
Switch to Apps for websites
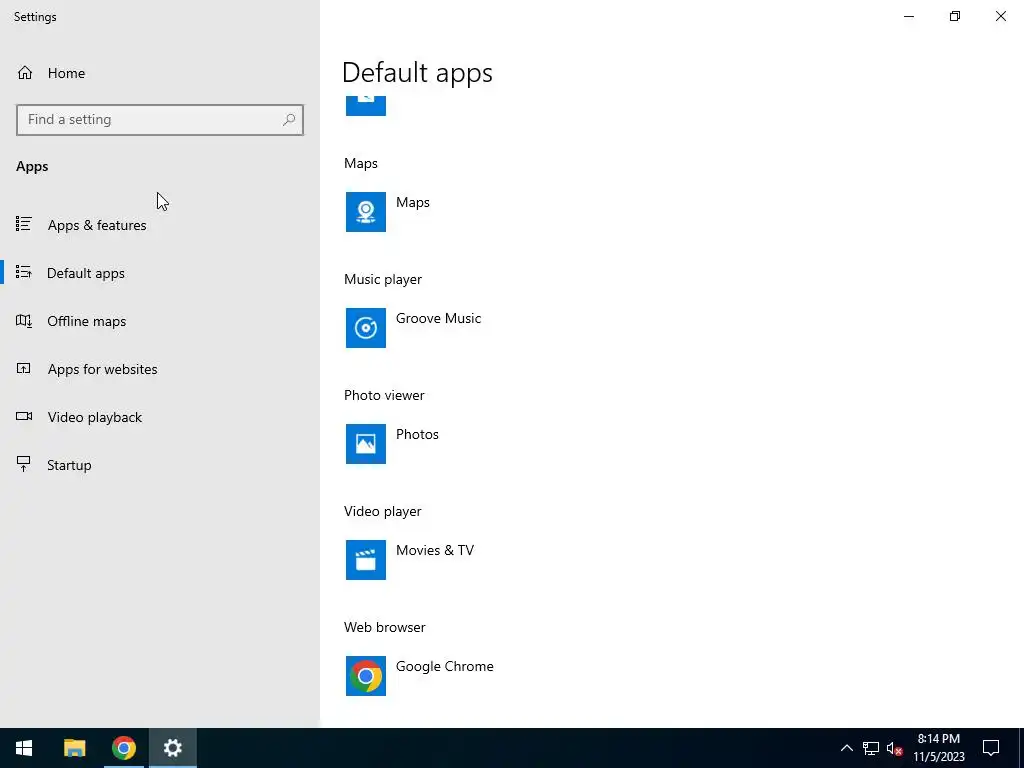(x=103, y=369)
